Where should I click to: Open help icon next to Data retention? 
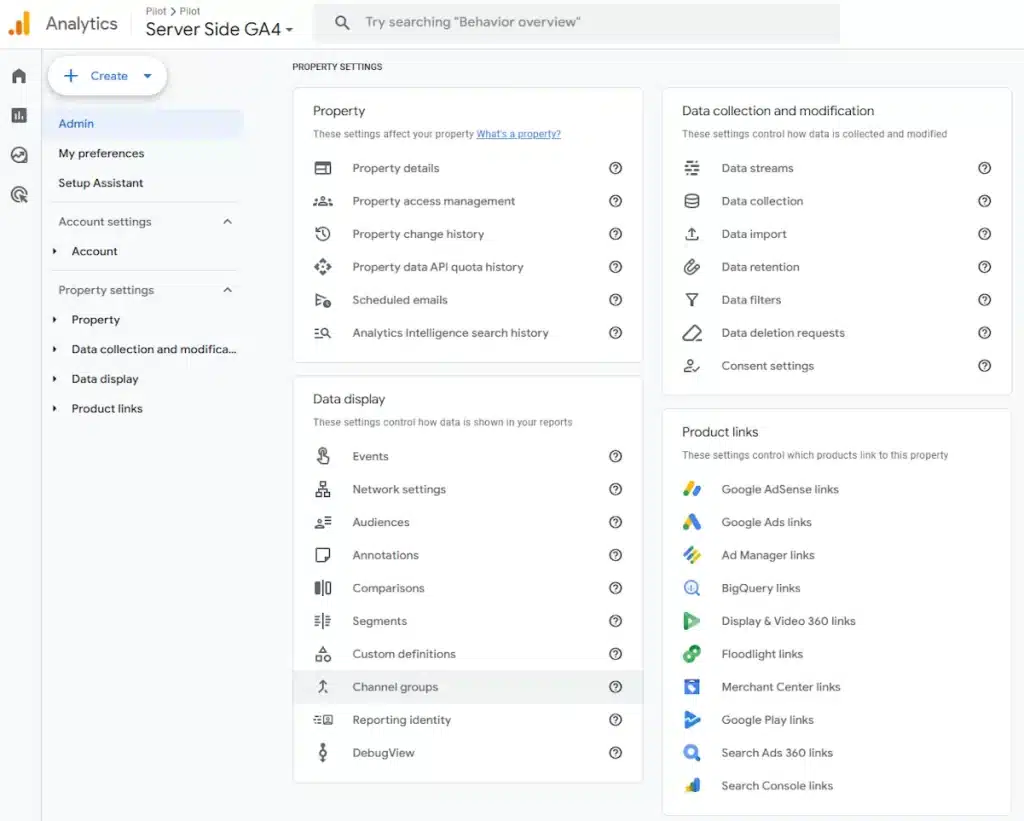(985, 267)
